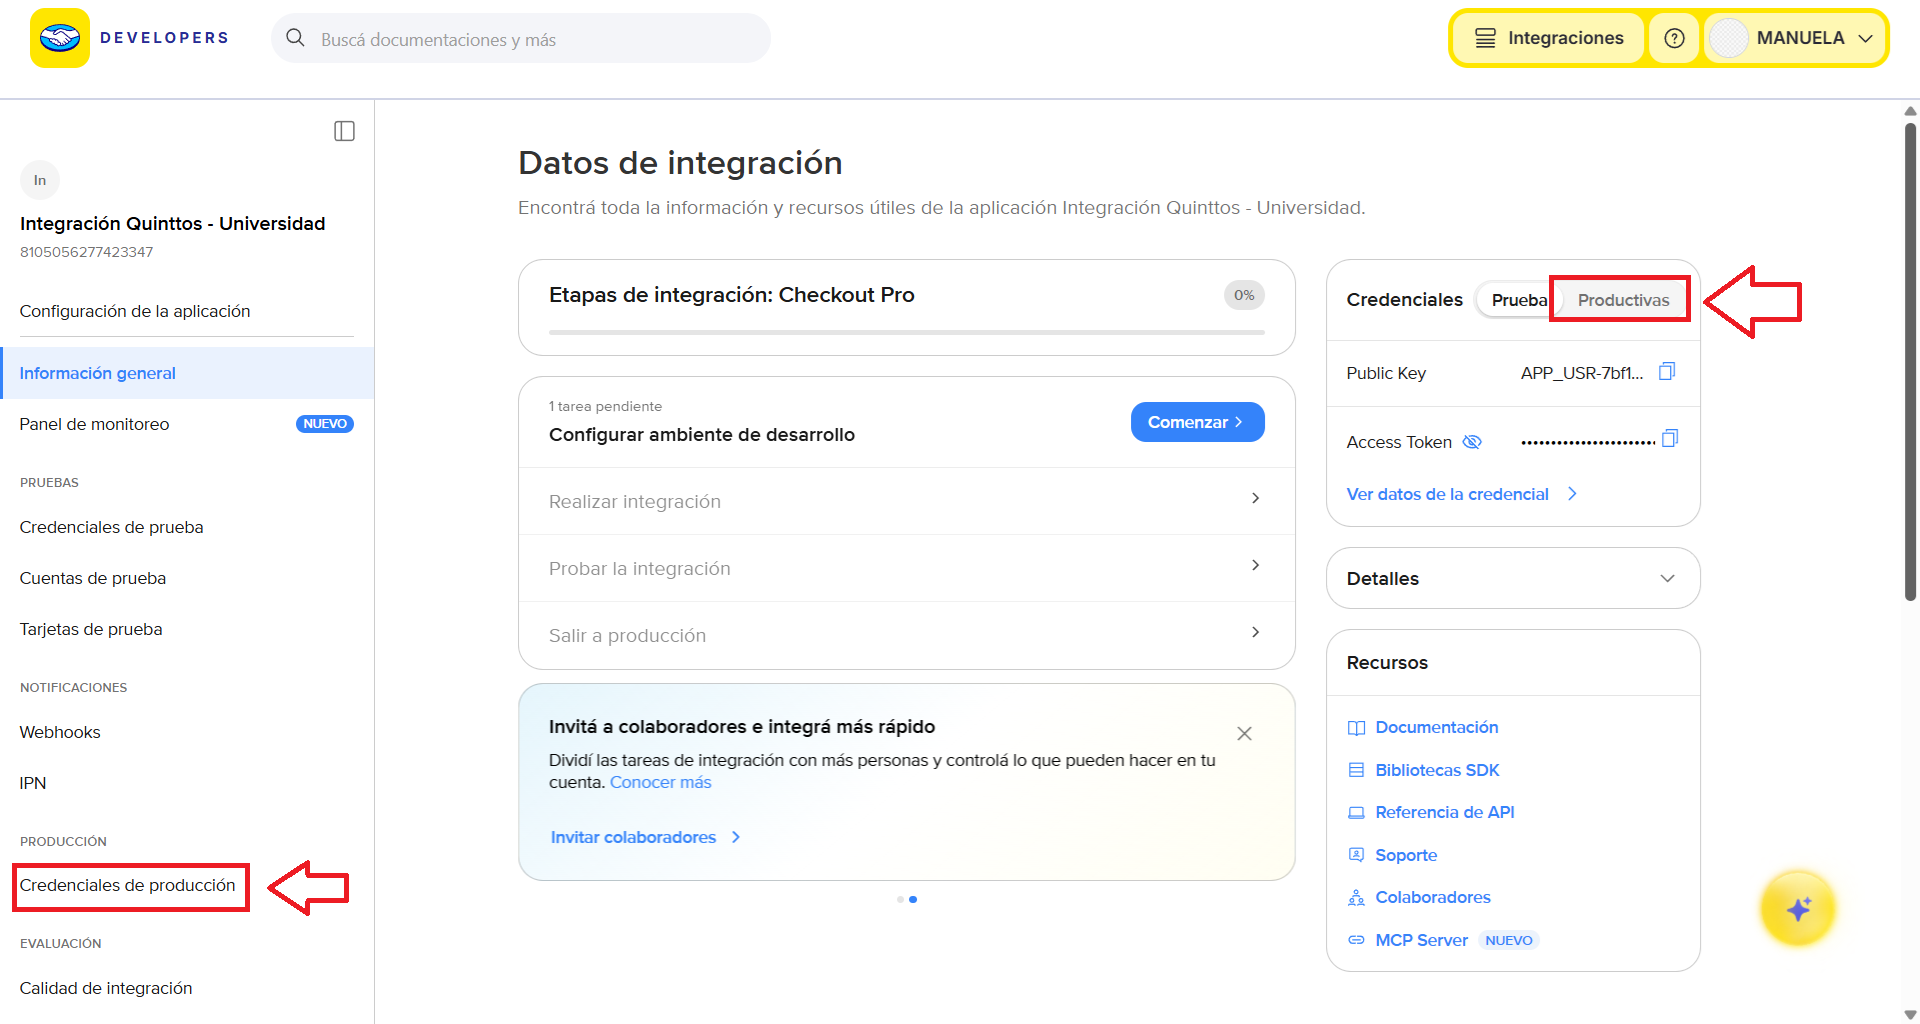Click the Soporte resource icon

1356,855
